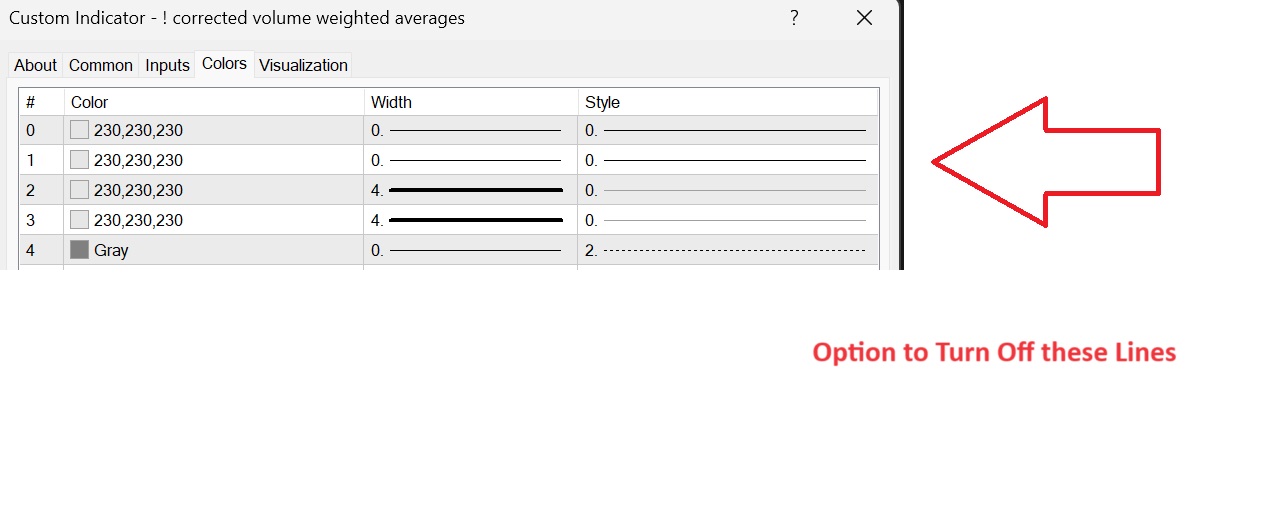Open the Visualization tab

[303, 65]
